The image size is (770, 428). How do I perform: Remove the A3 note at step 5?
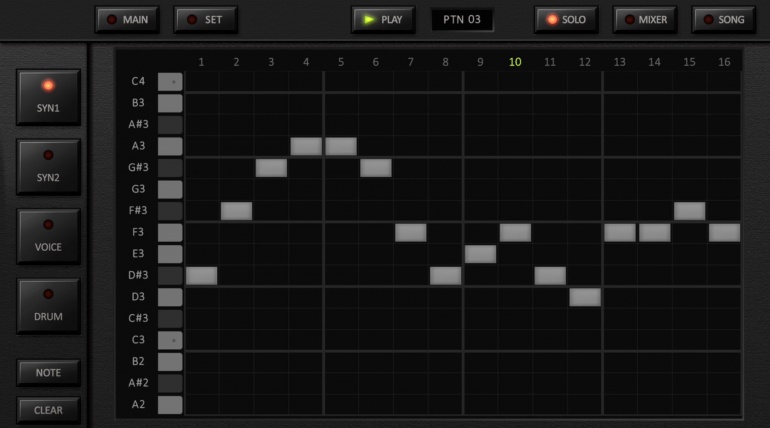[x=341, y=146]
